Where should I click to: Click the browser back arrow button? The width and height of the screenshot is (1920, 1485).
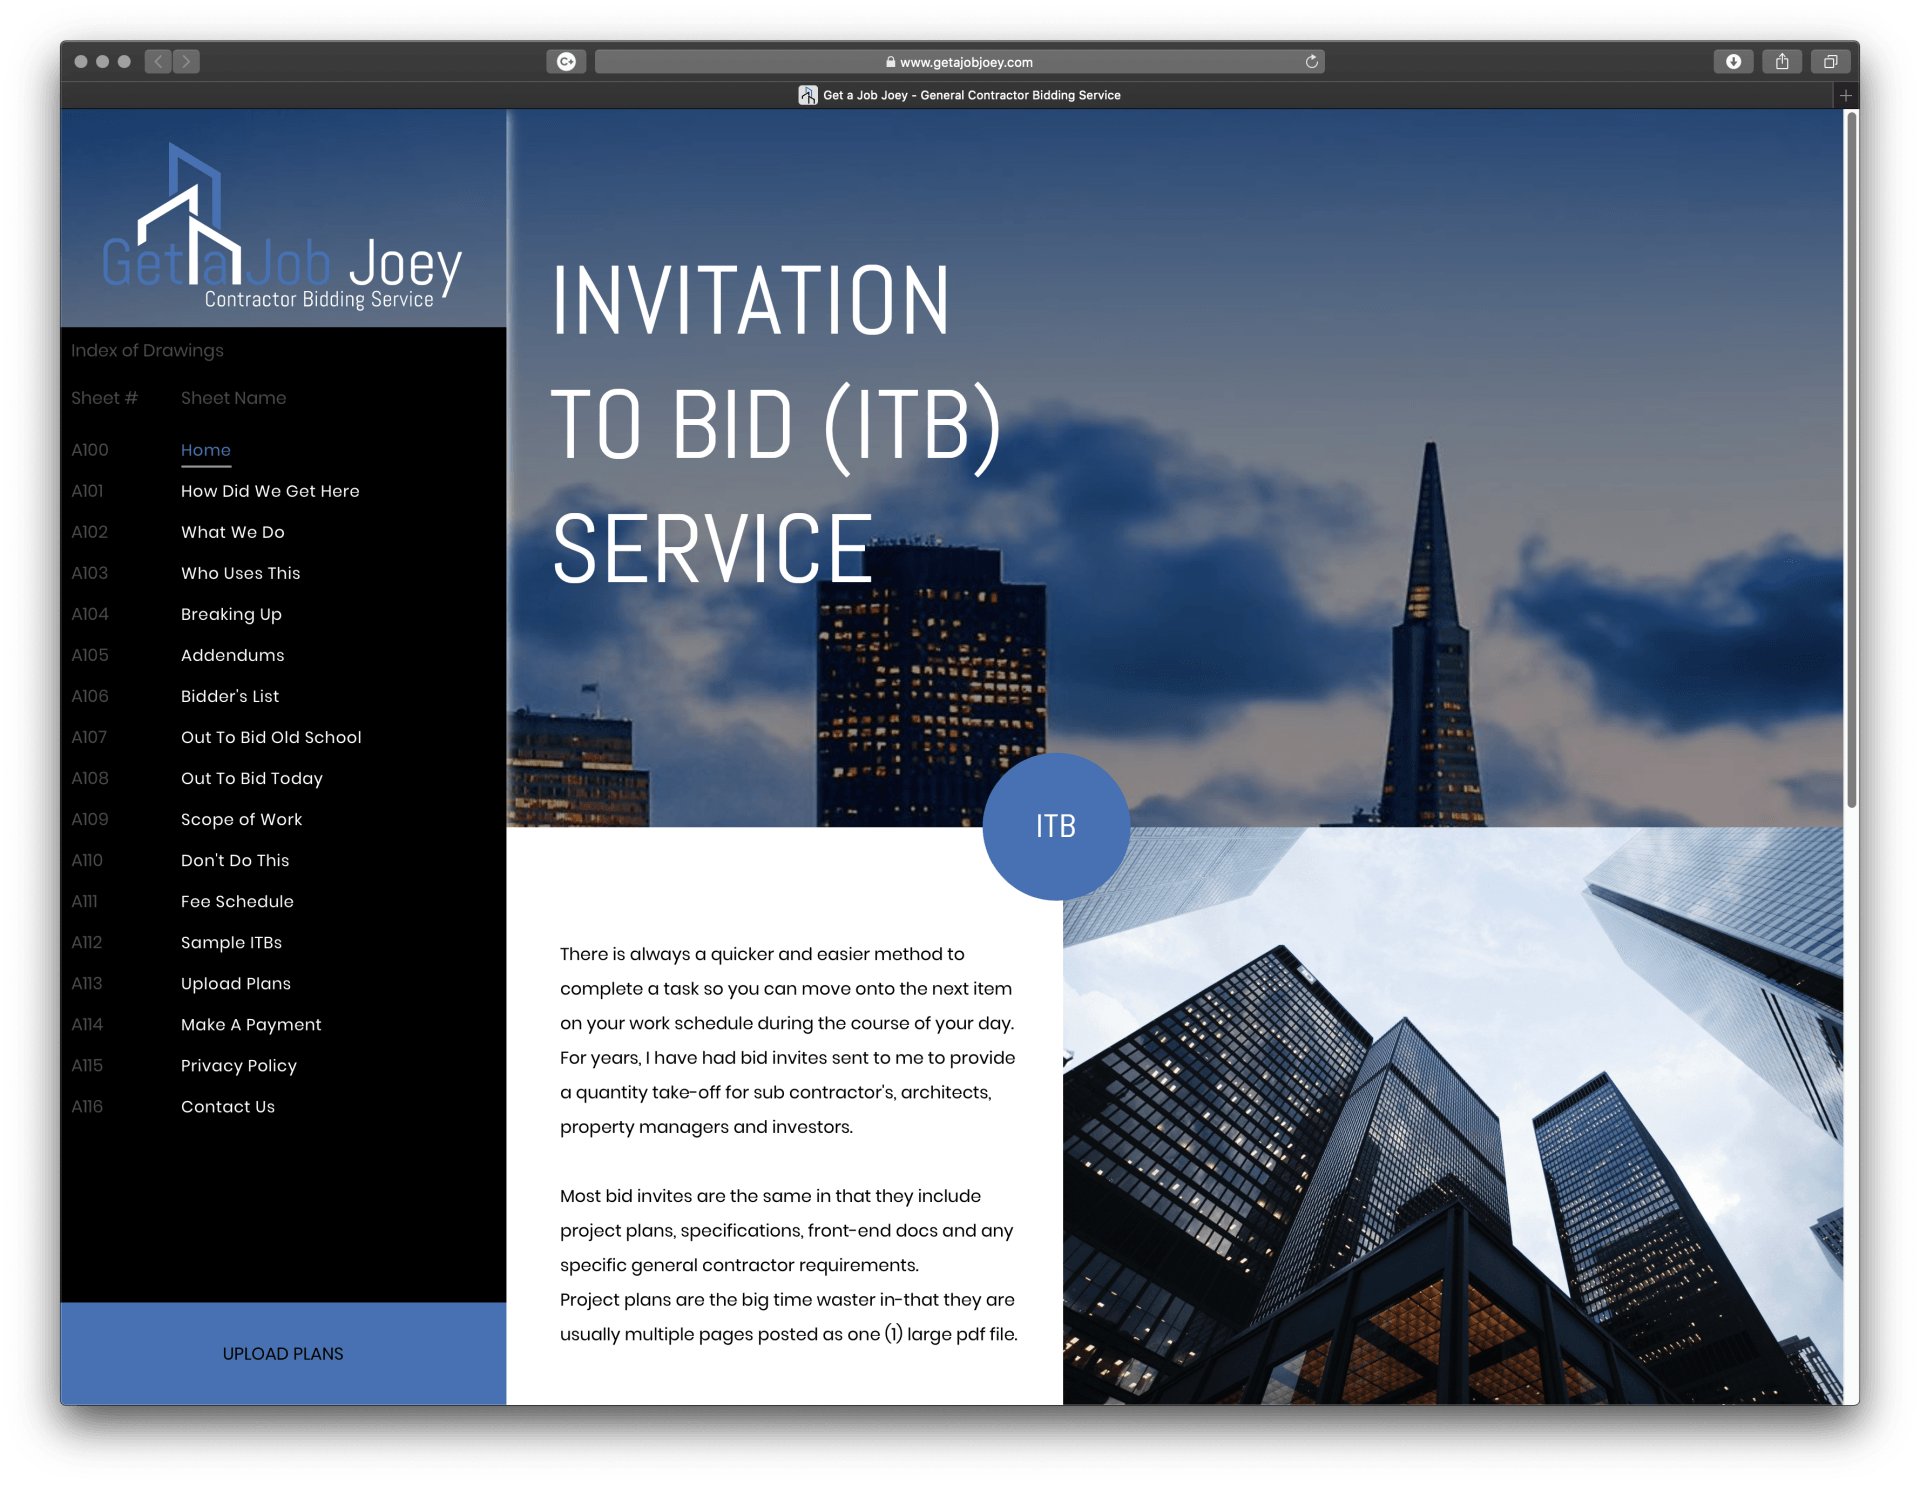pyautogui.click(x=158, y=62)
